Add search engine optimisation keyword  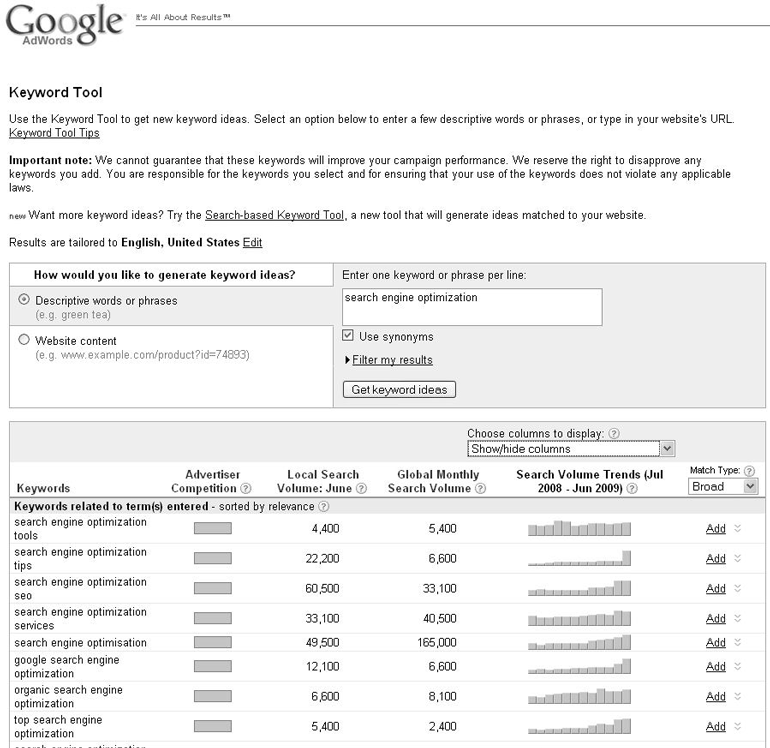pos(715,642)
